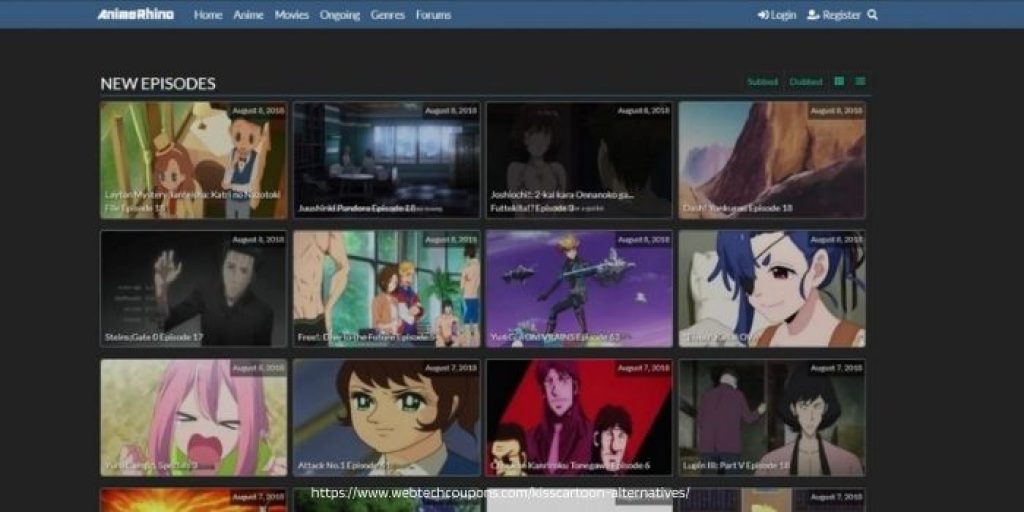
Task: Open Dash! Yonkurou Episode 18 thumbnail
Action: [x=772, y=160]
